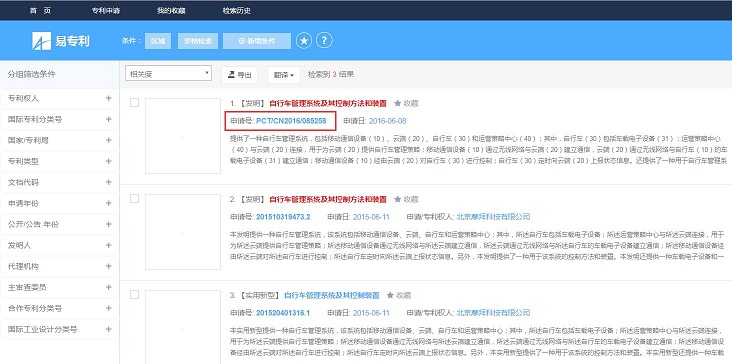732x364 pixels.
Task: Click the 检索到 3 结果 count text
Action: click(x=331, y=74)
